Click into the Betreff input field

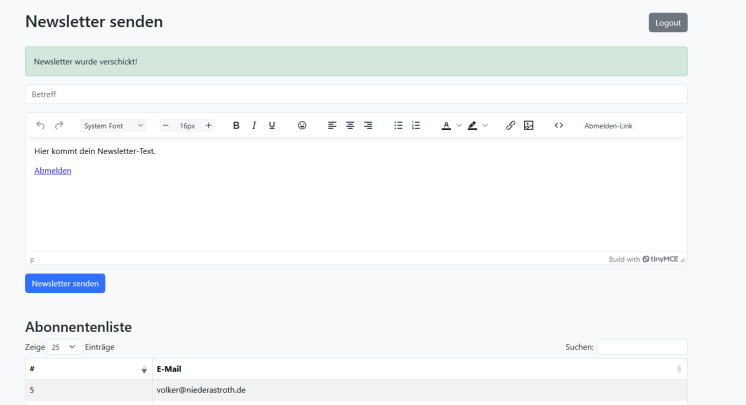click(x=356, y=94)
